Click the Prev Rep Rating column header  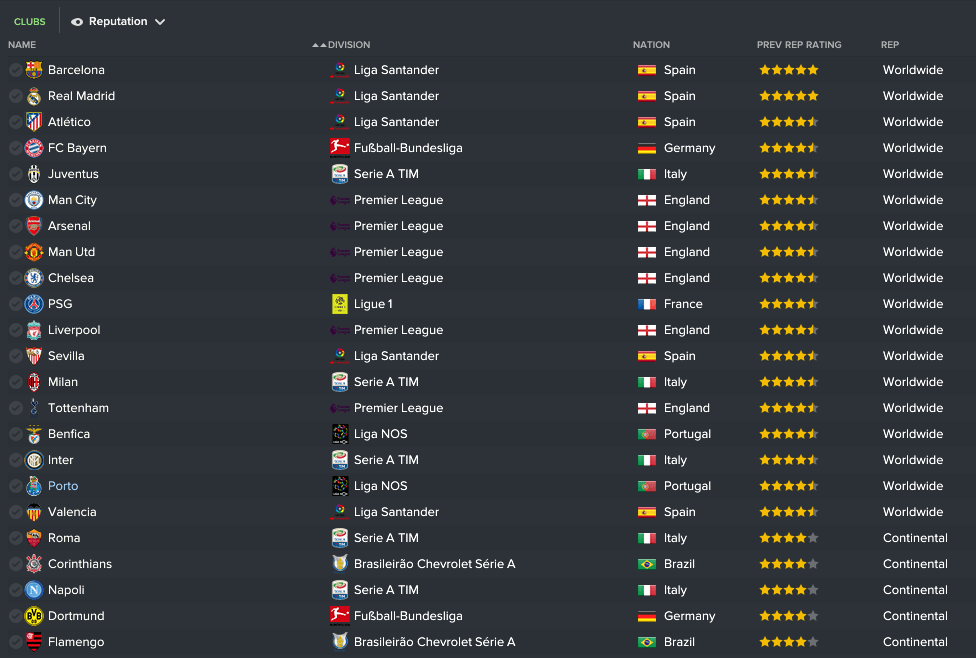799,45
